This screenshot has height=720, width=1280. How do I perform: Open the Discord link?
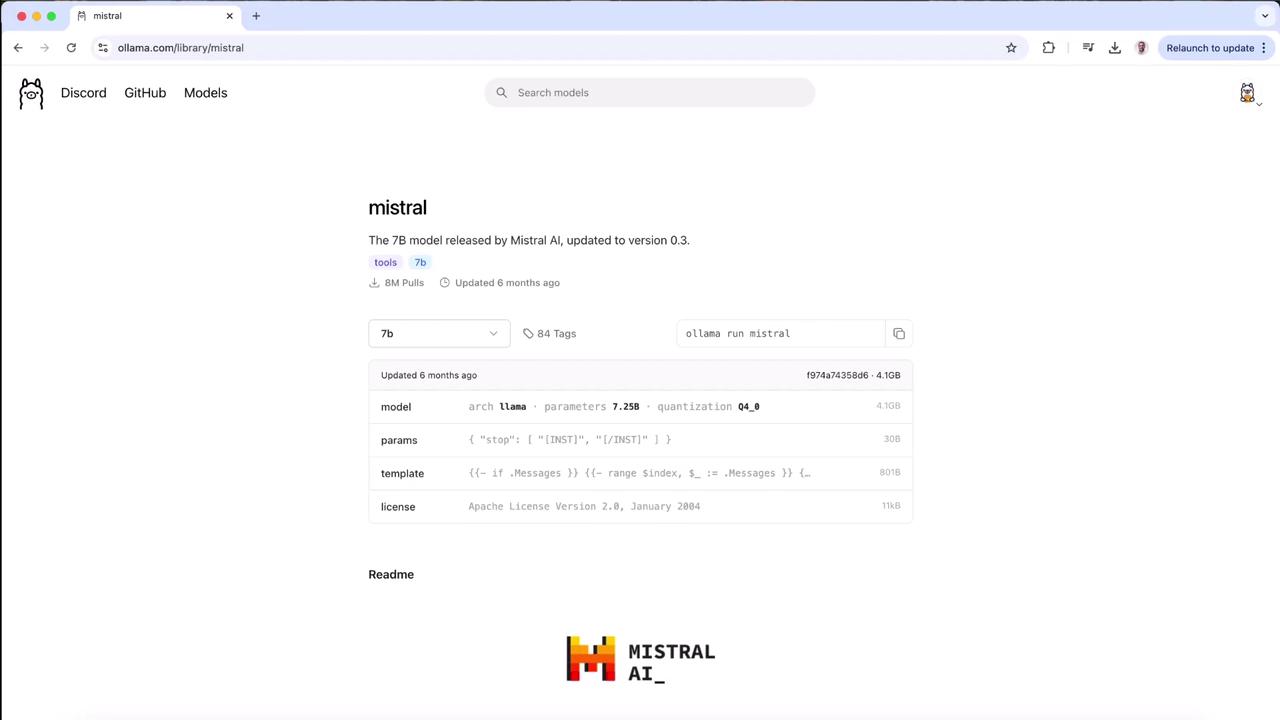[83, 93]
